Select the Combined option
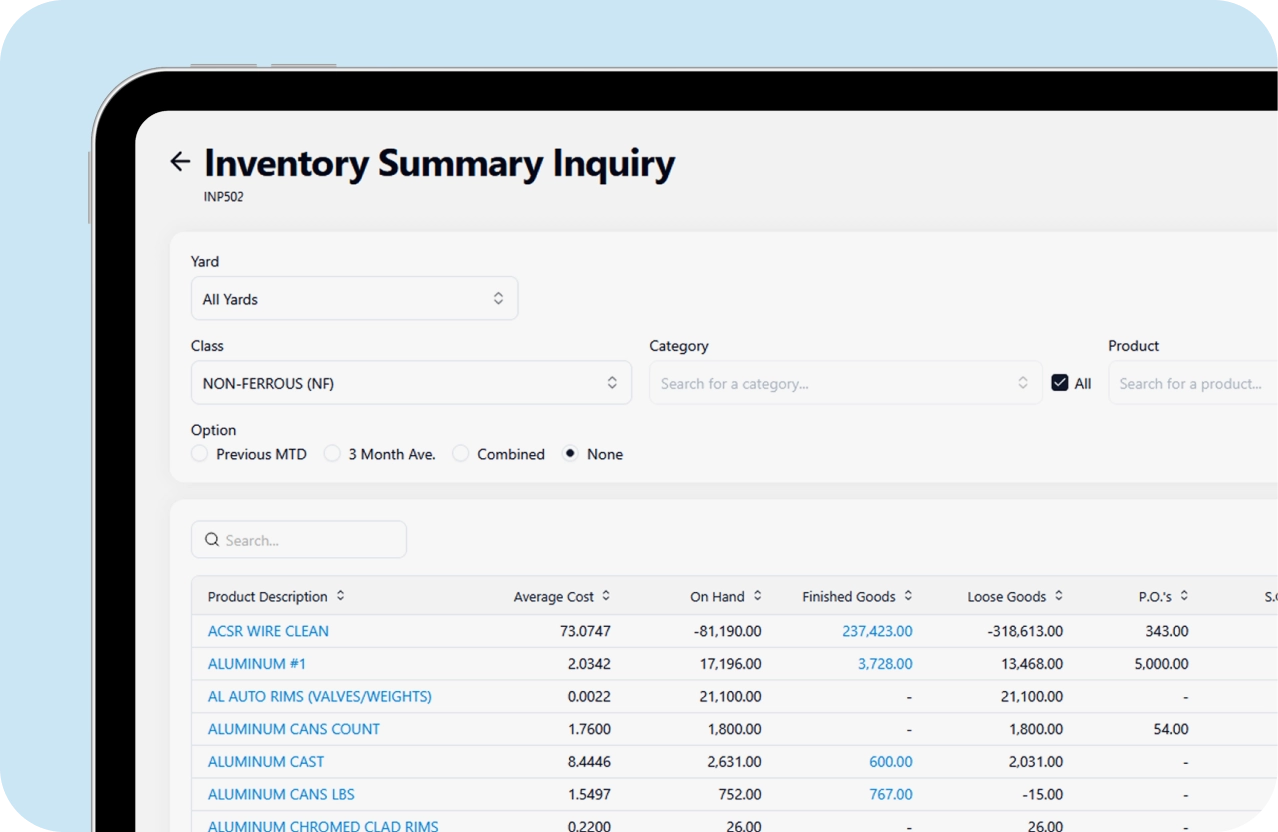 [x=461, y=454]
